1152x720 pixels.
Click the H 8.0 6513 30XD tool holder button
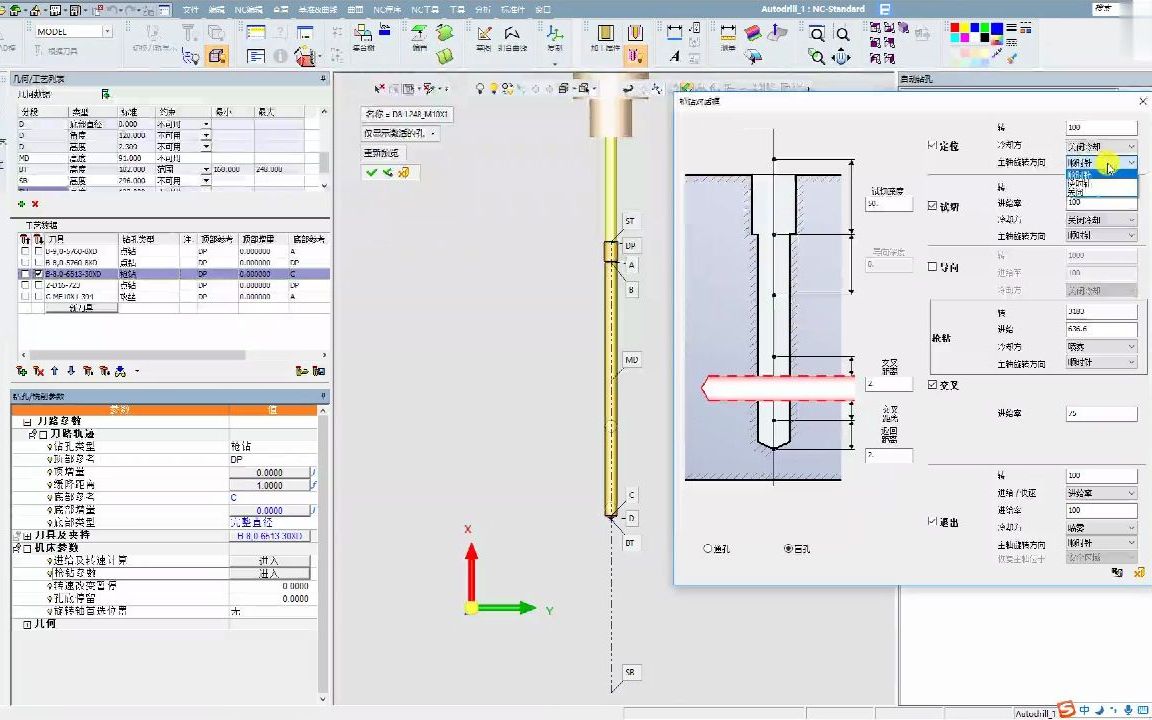[x=269, y=536]
